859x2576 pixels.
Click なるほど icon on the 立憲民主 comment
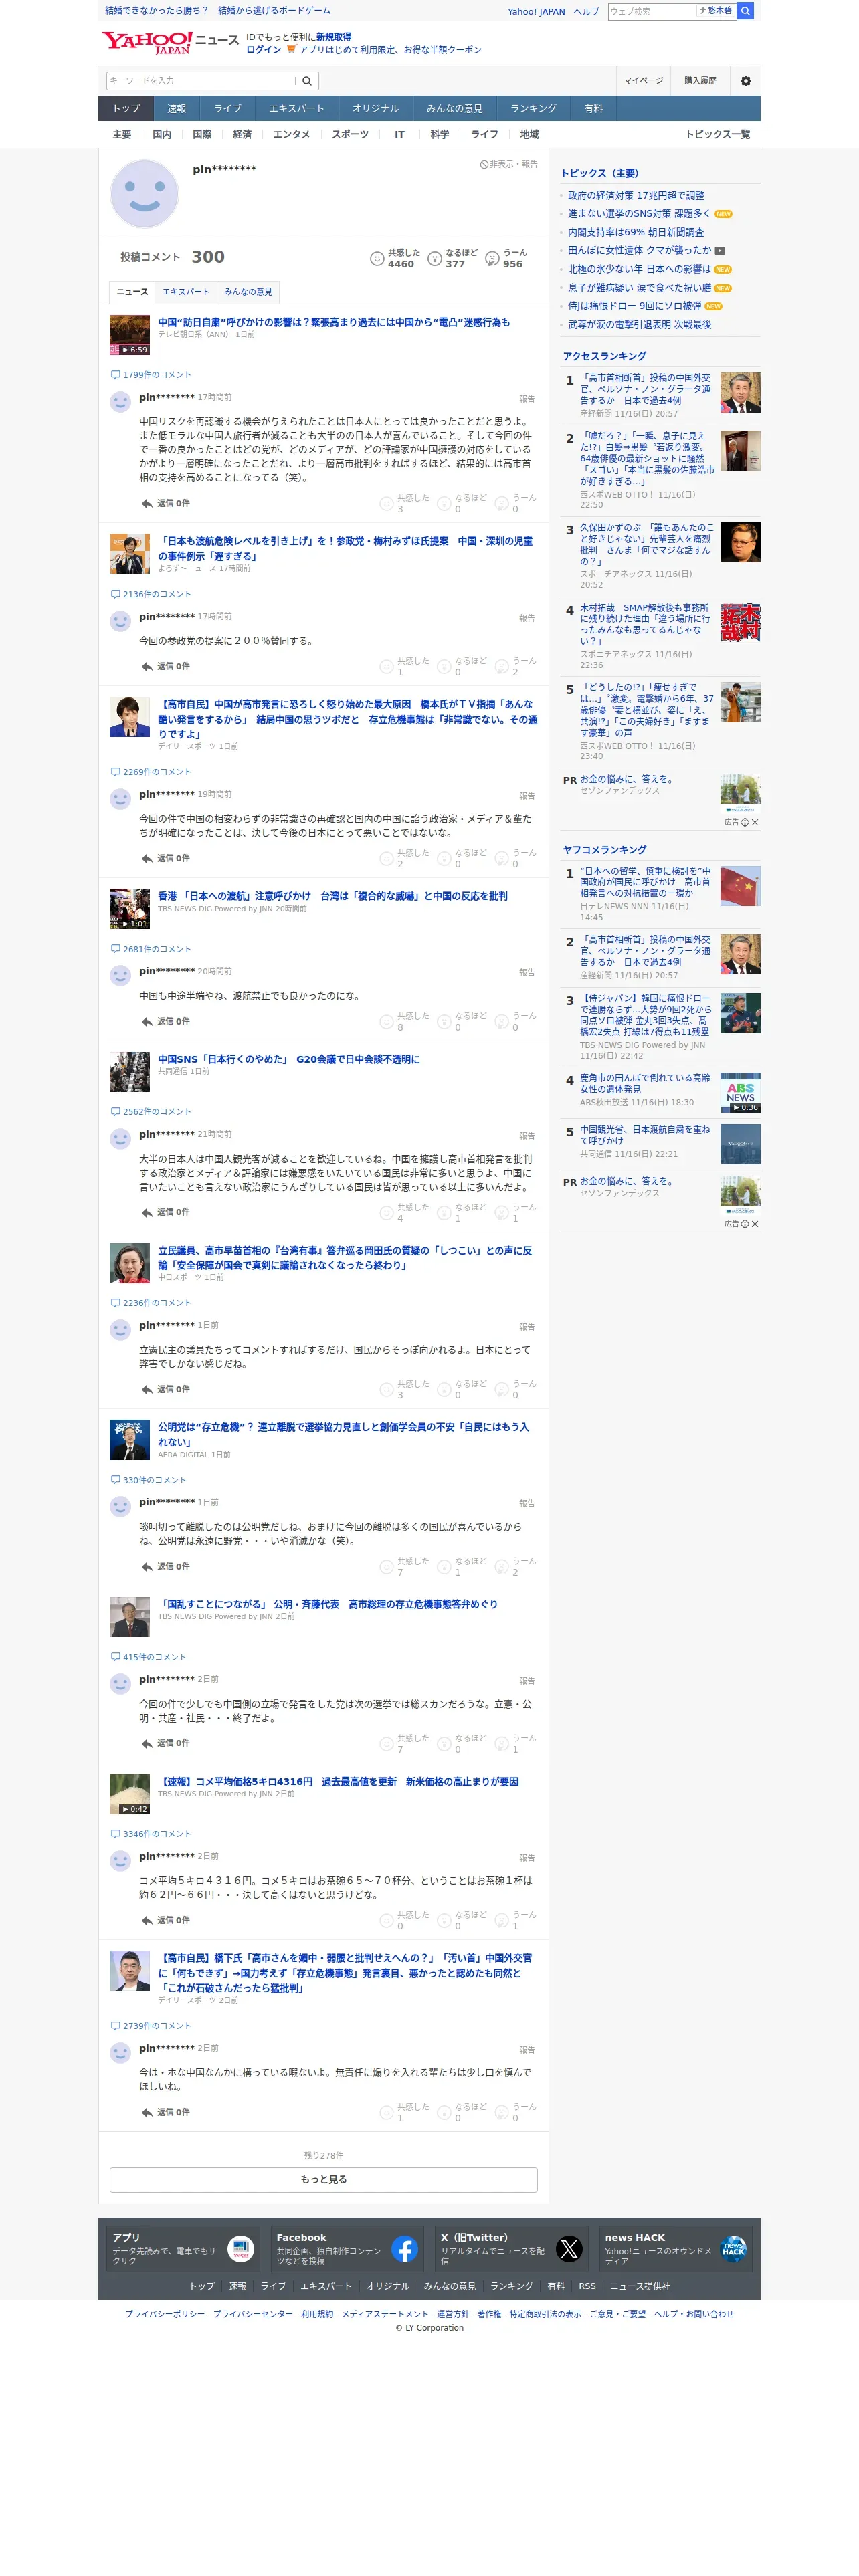444,1389
